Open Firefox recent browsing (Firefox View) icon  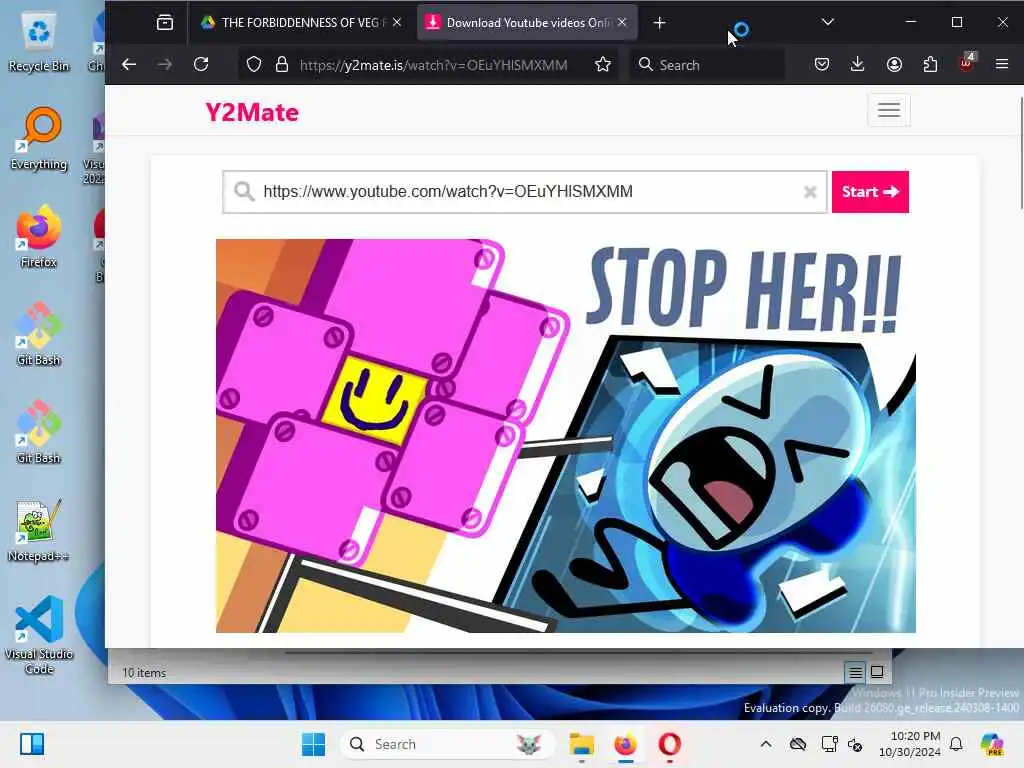(165, 23)
